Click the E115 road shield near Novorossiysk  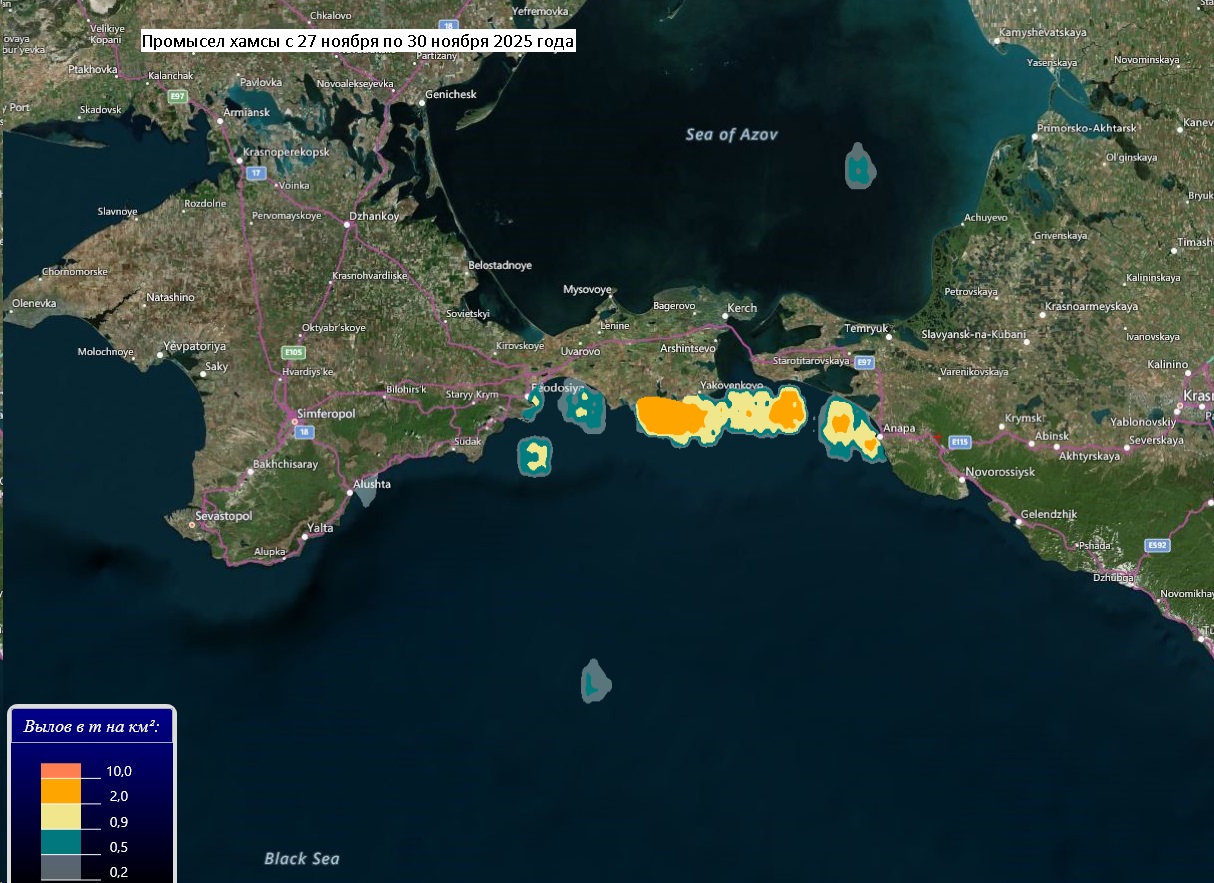pos(960,441)
